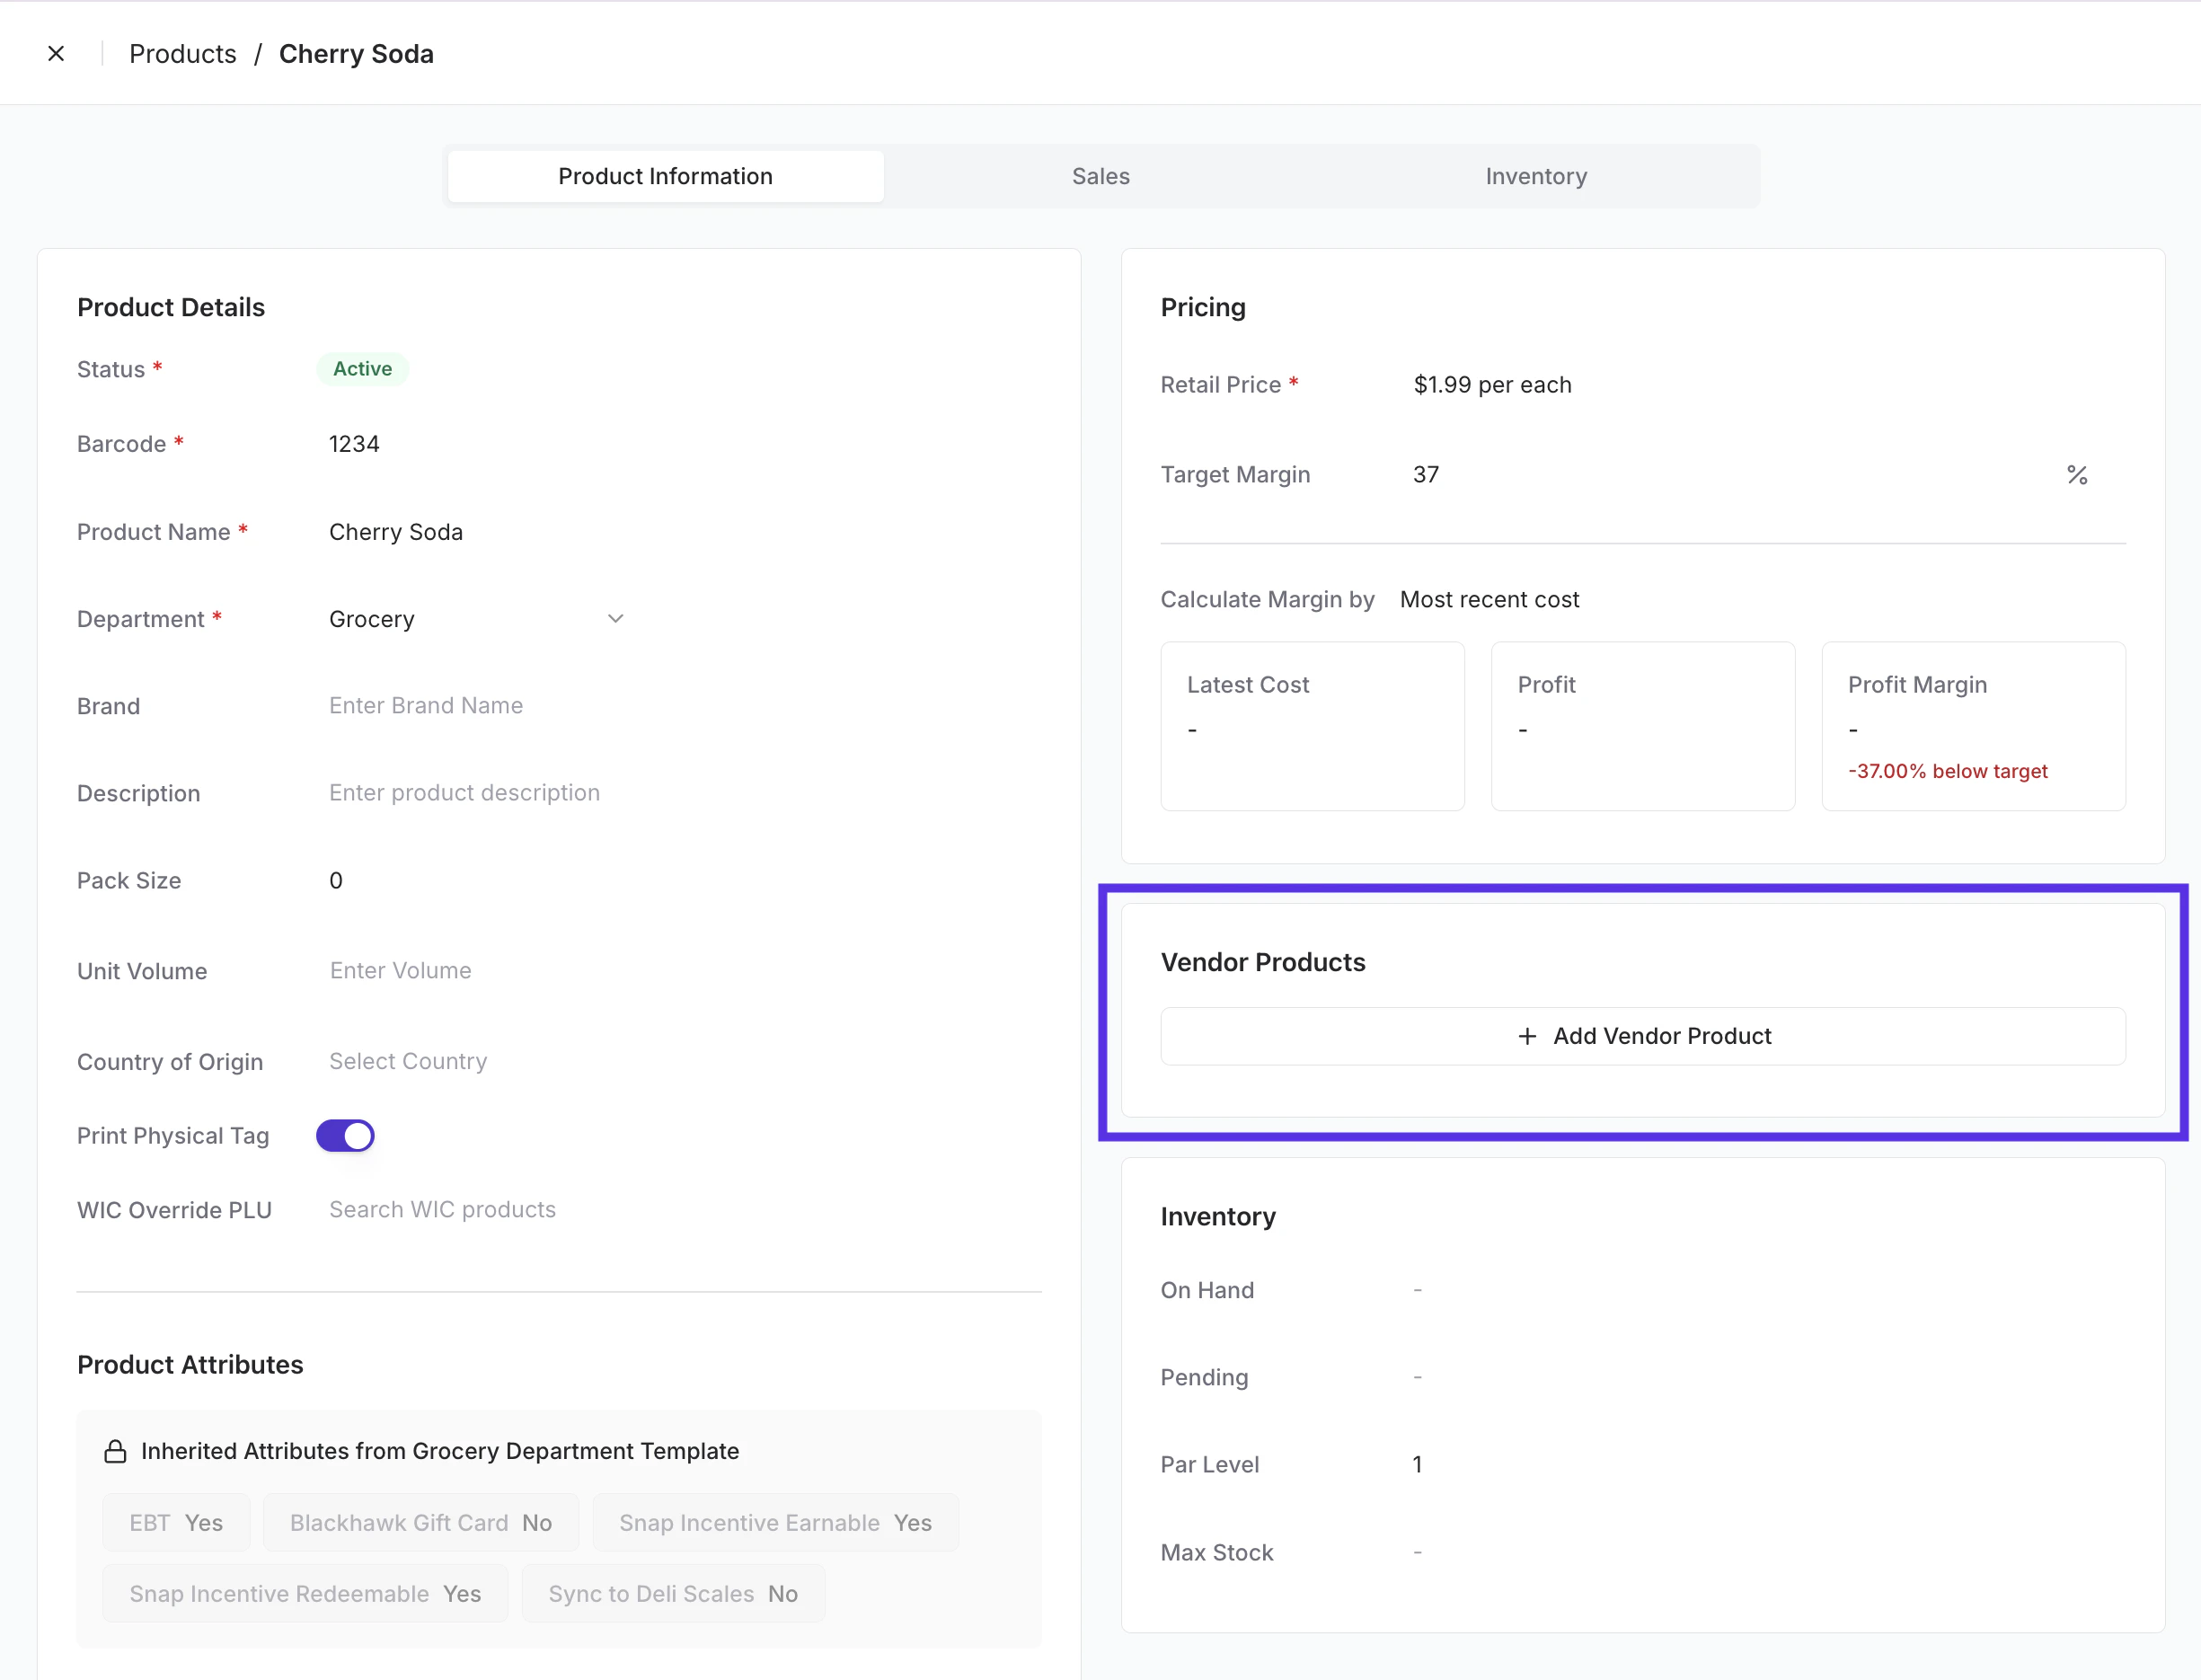Click the lock icon beside Inherited Attributes
This screenshot has height=1680, width=2201.
pos(115,1451)
